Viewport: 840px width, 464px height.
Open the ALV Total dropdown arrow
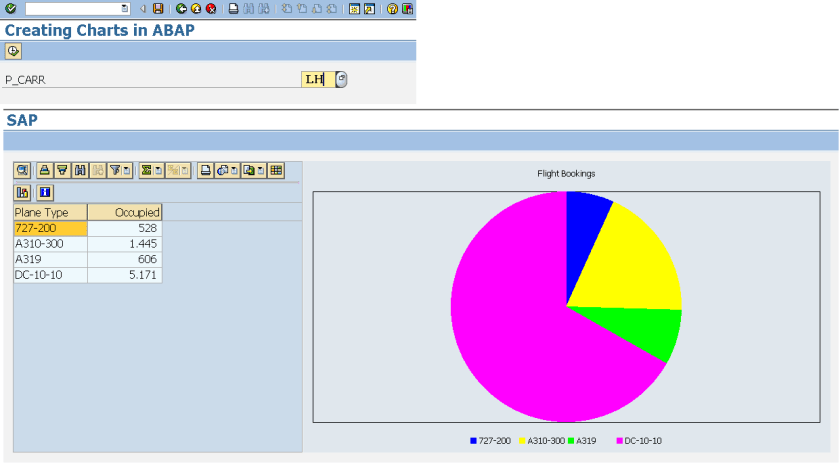click(x=159, y=170)
